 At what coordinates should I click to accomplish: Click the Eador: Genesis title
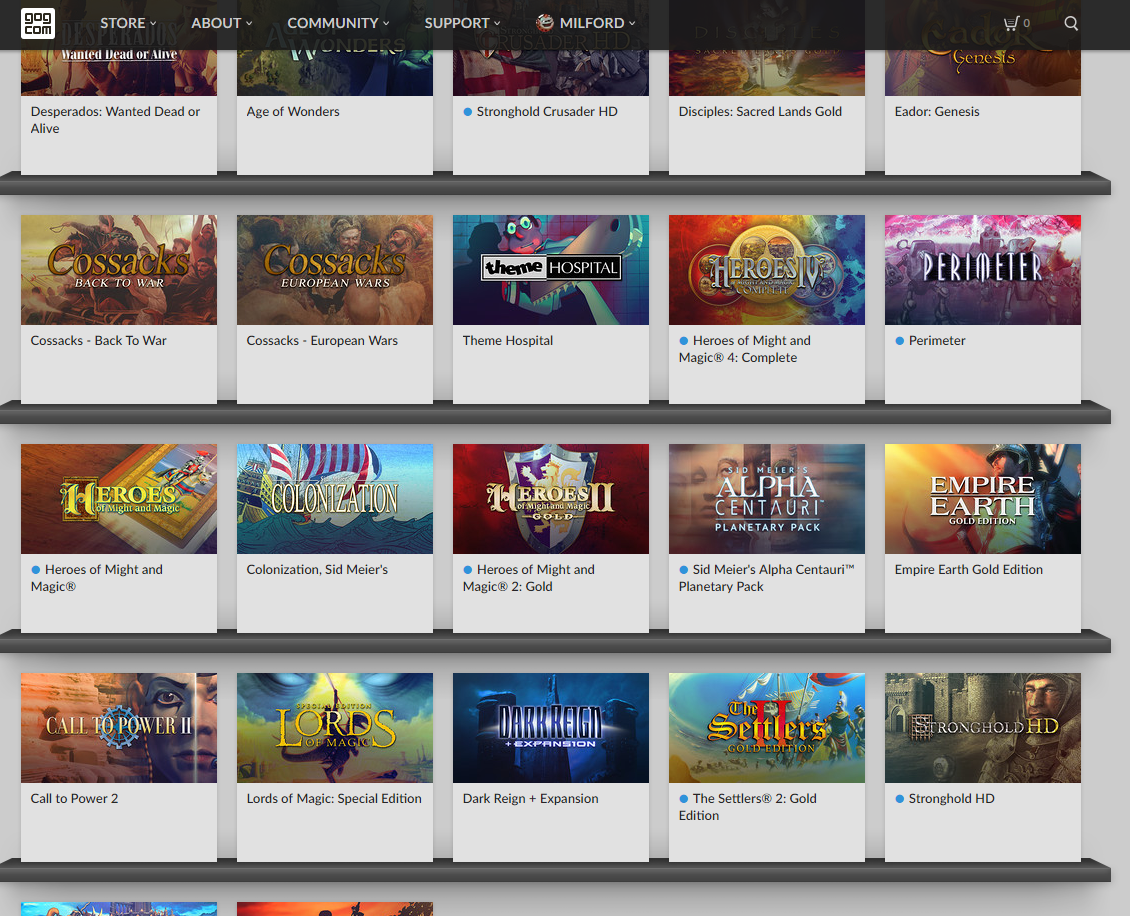[937, 112]
